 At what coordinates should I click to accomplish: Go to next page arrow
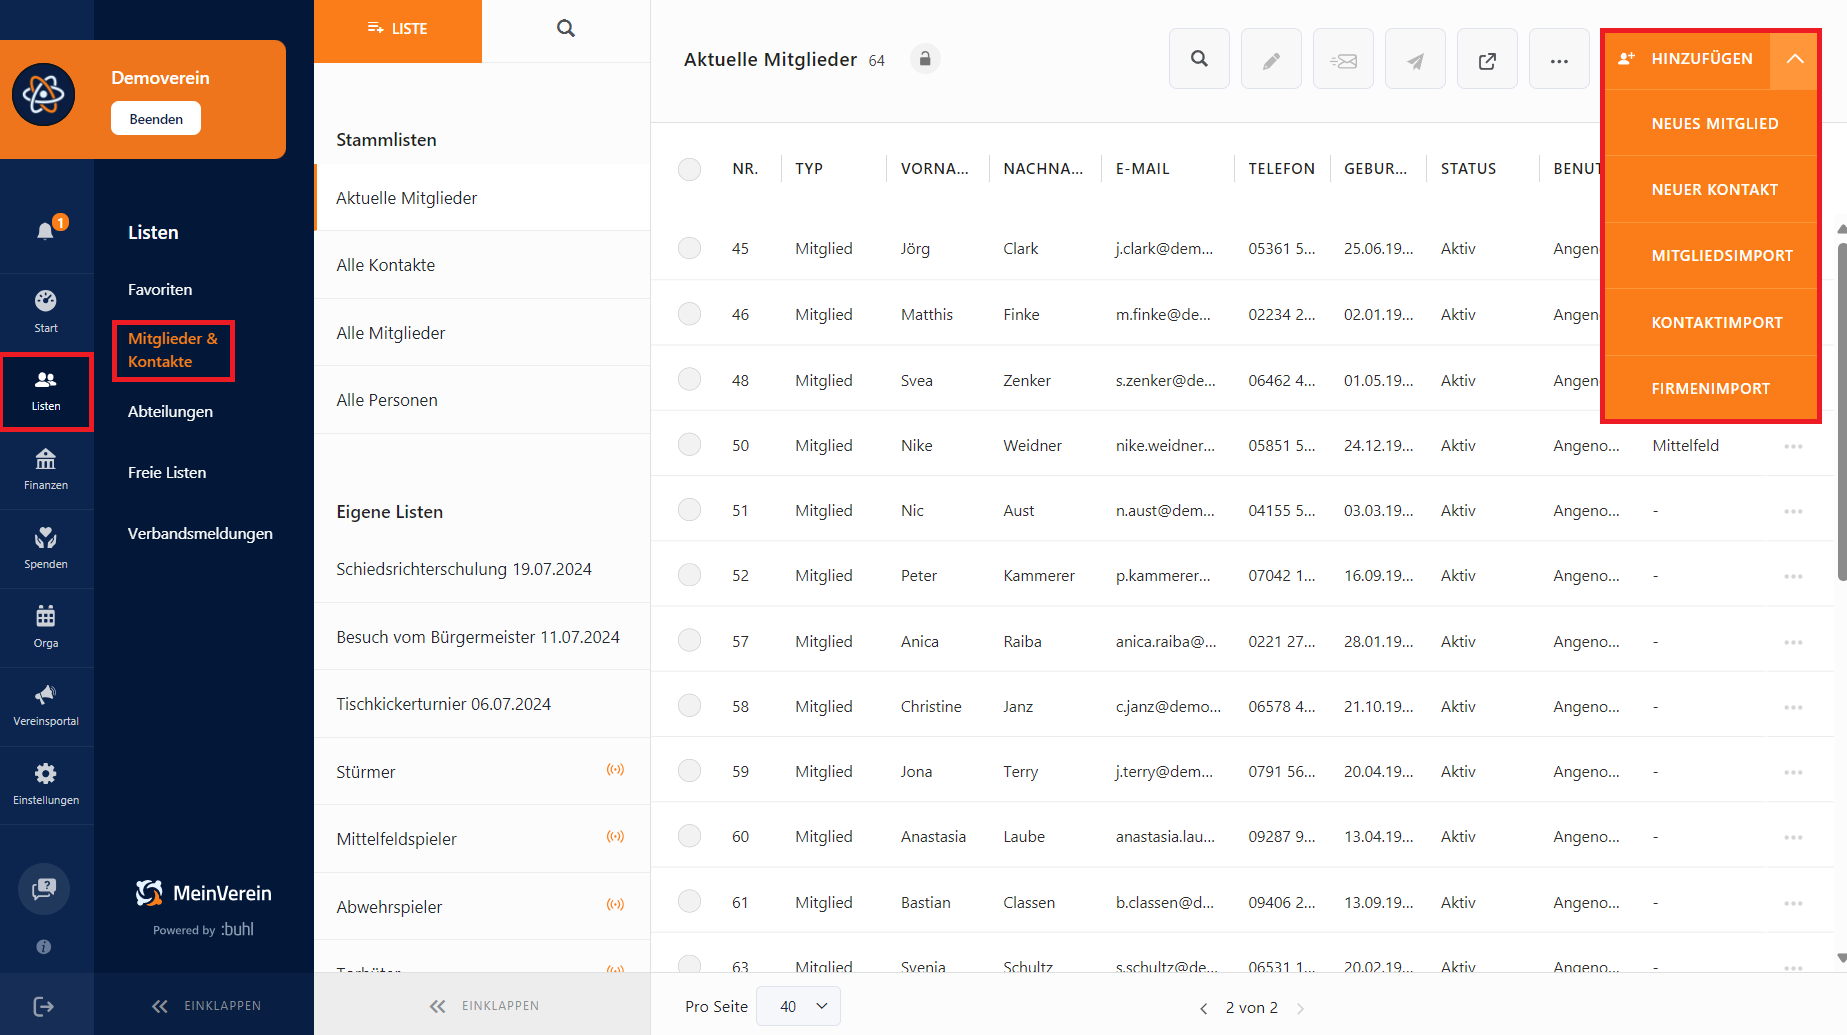coord(1300,1008)
